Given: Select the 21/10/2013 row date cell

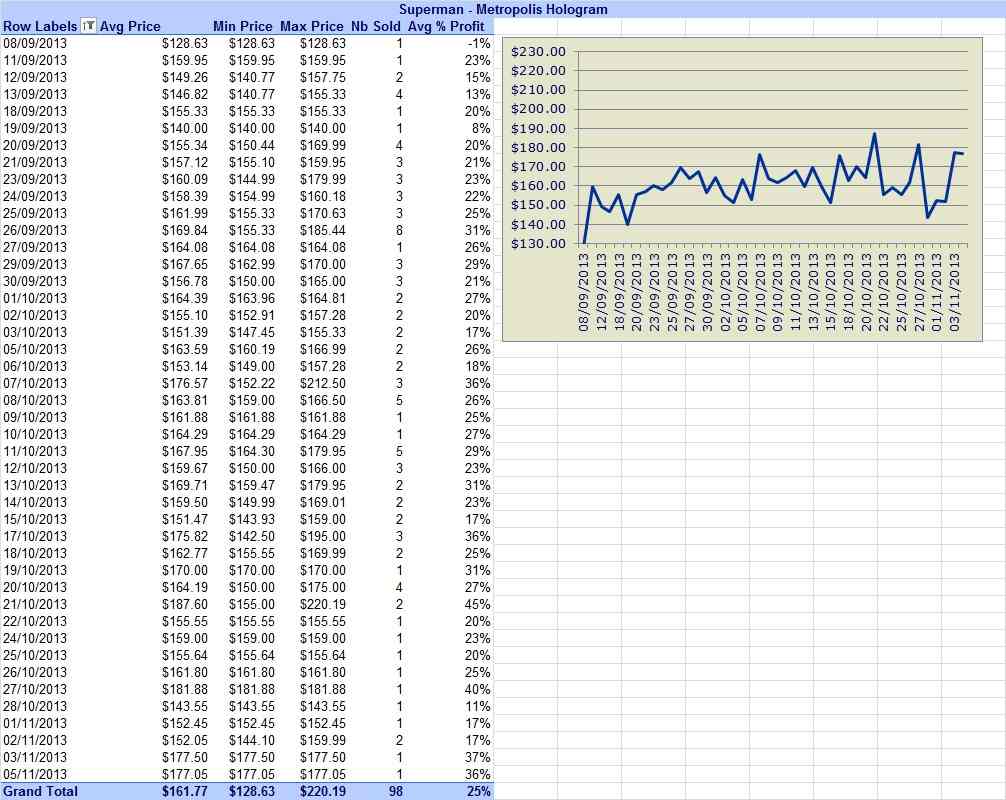Looking at the screenshot, I should coord(35,604).
